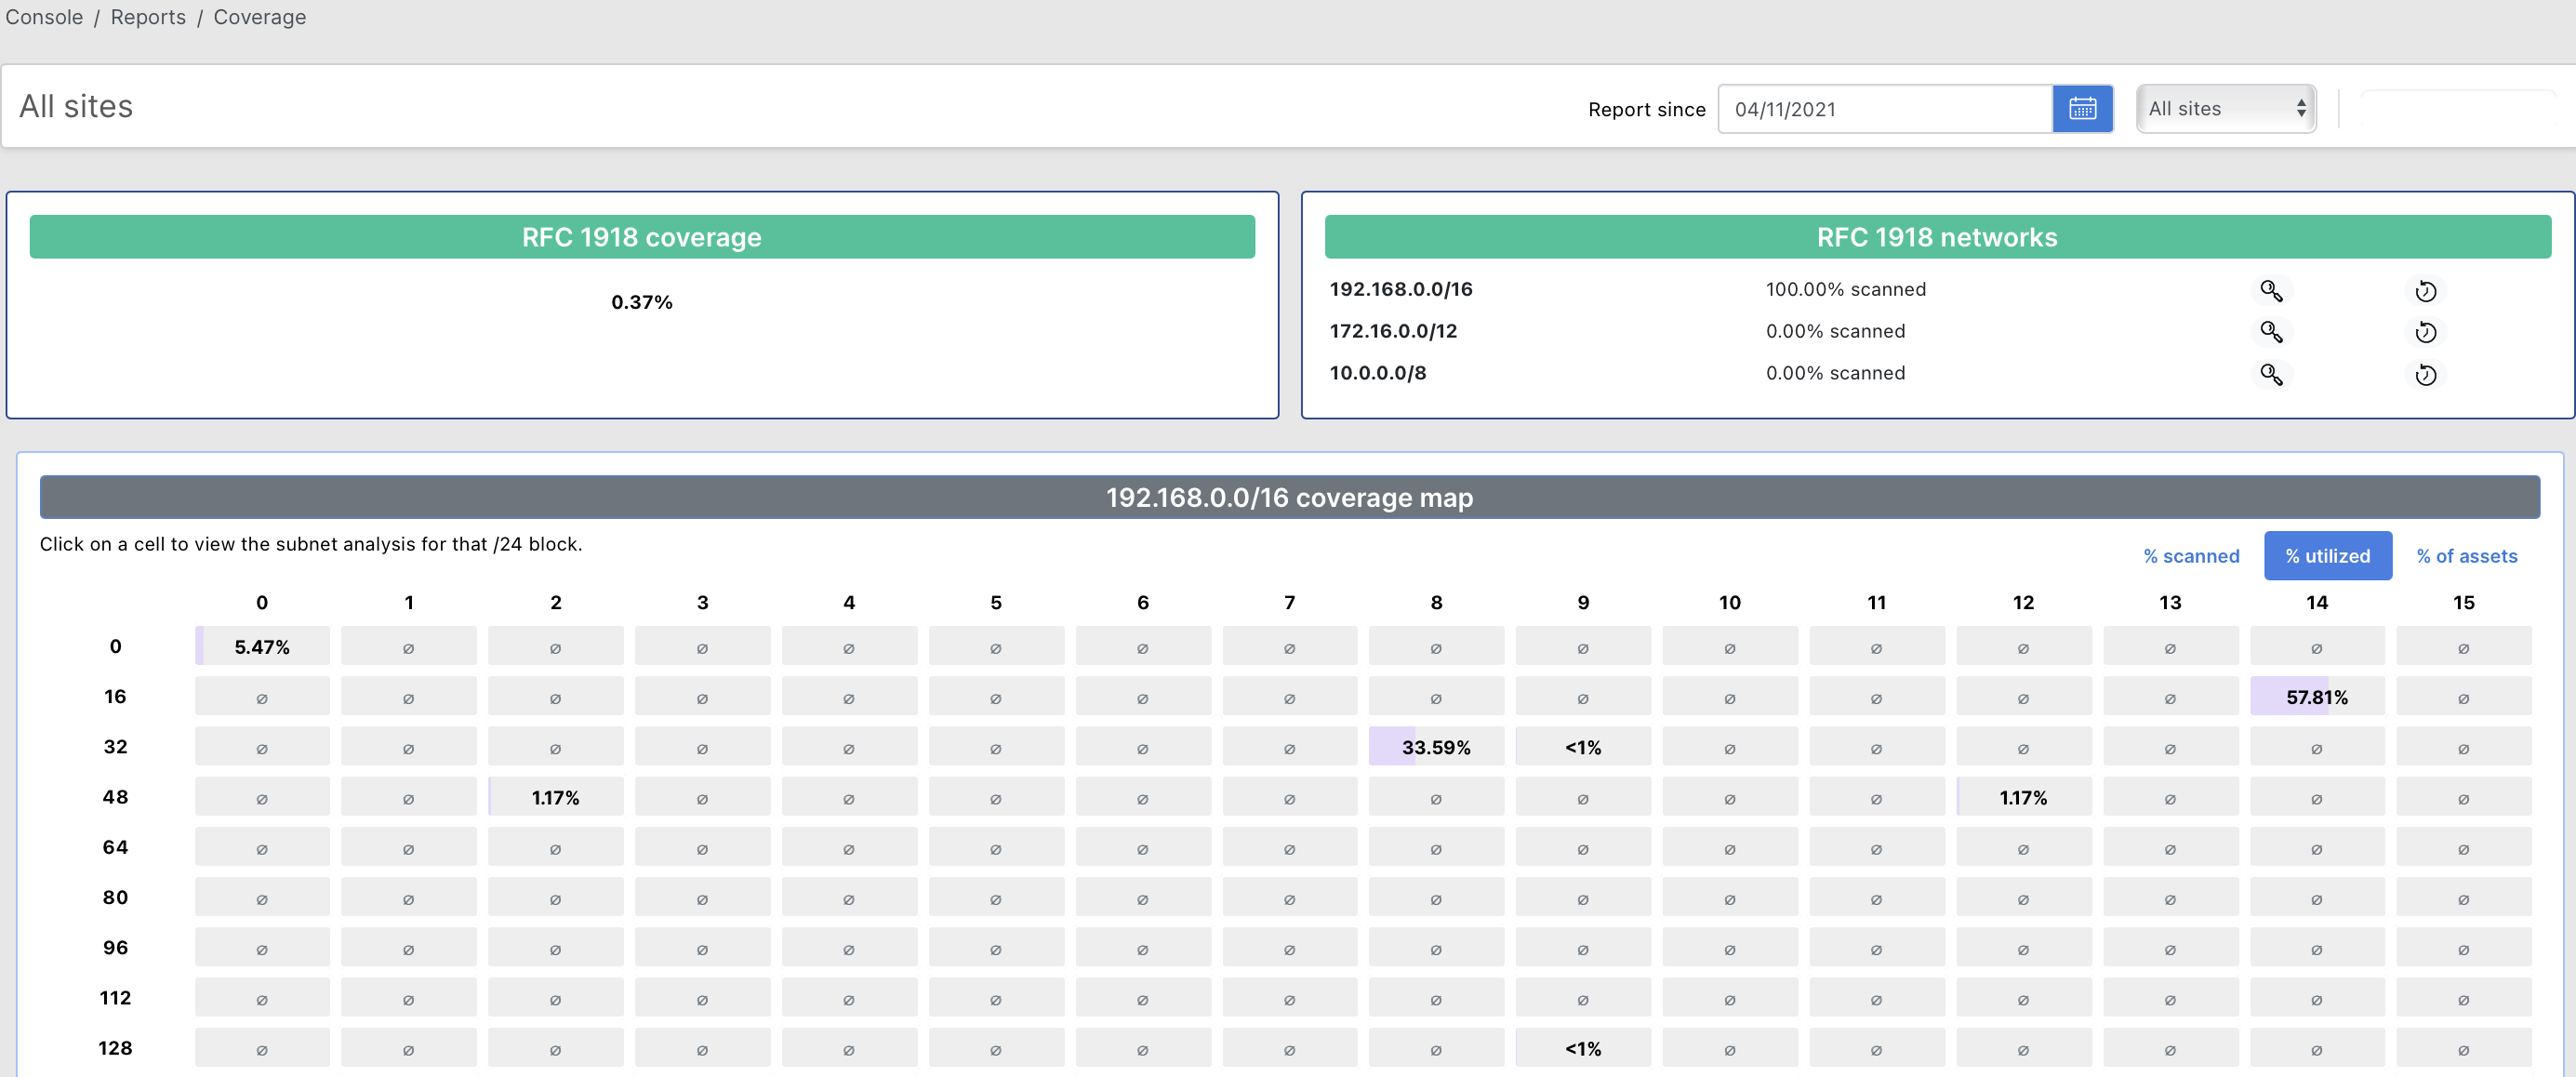2576x1077 pixels.
Task: Click the magnifier icon next to 10.0.0.0/8
Action: coord(2271,375)
